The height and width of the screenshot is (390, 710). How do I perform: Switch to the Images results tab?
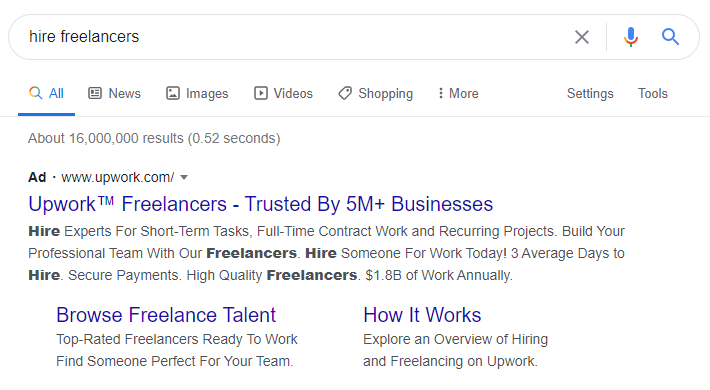(197, 93)
